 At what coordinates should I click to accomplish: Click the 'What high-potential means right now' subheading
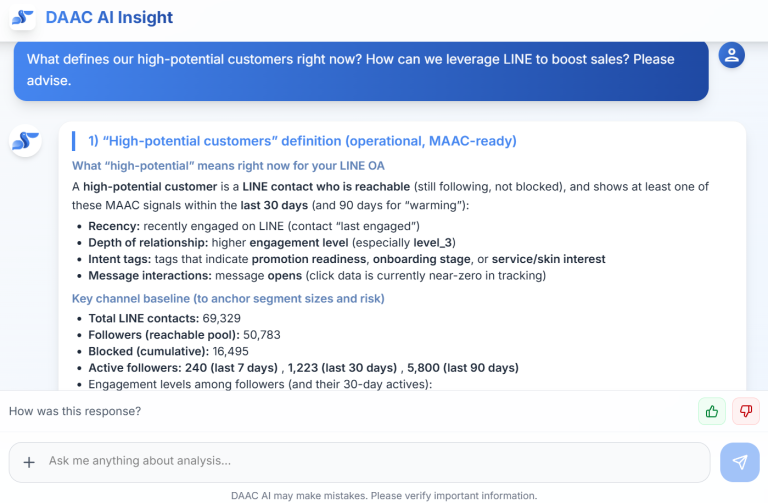click(x=228, y=165)
